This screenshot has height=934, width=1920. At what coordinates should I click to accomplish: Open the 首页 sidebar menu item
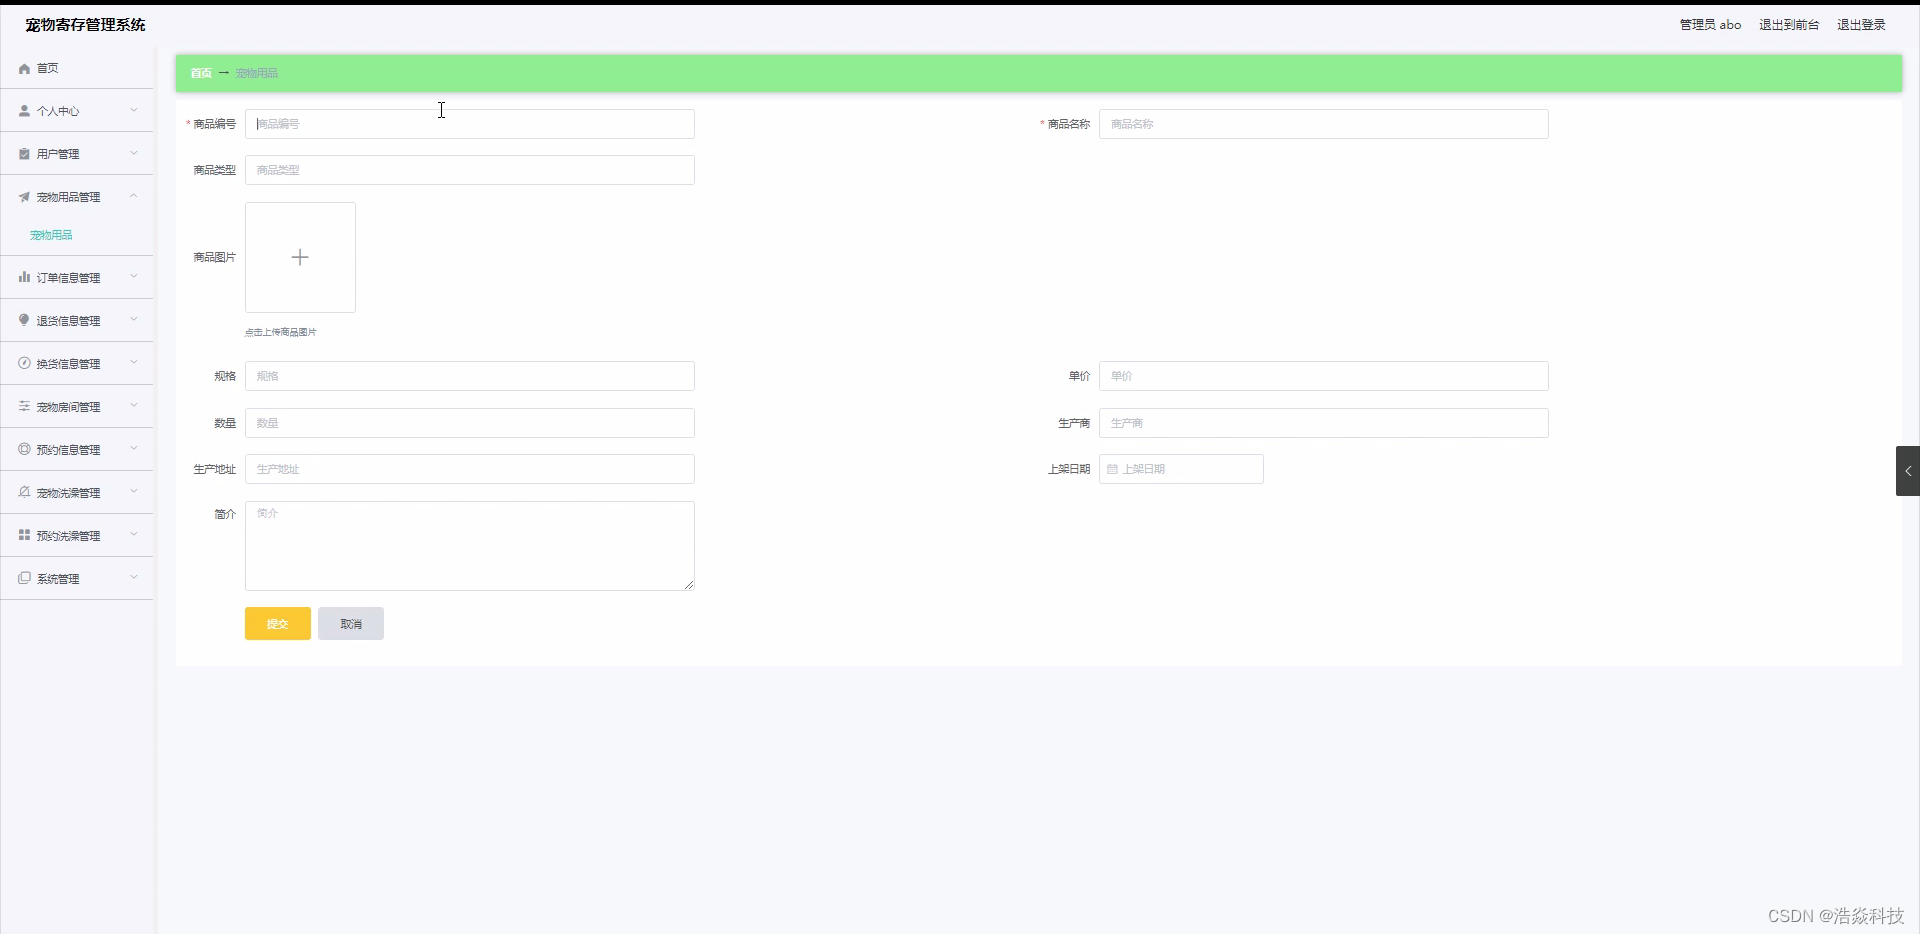coord(77,68)
